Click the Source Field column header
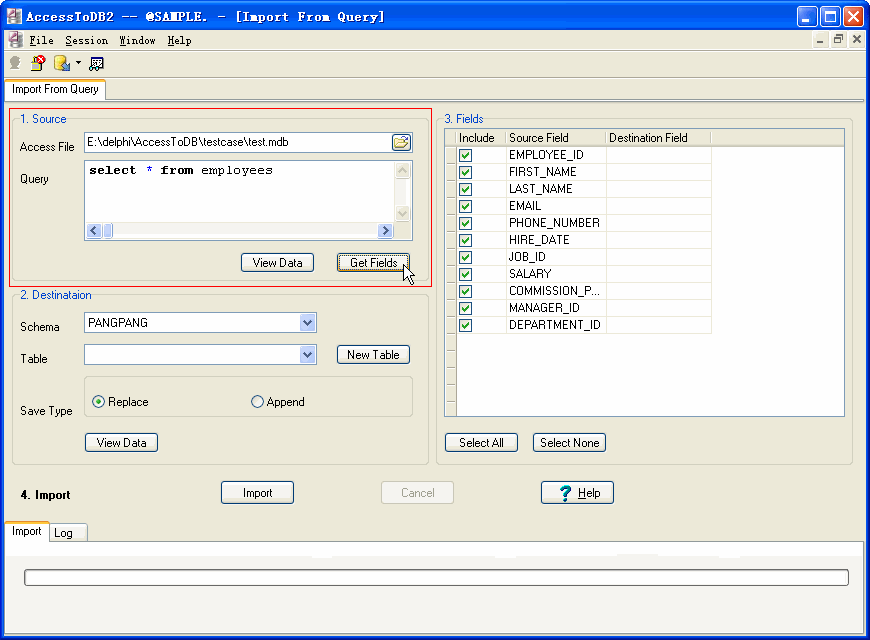This screenshot has width=870, height=640. 555,138
